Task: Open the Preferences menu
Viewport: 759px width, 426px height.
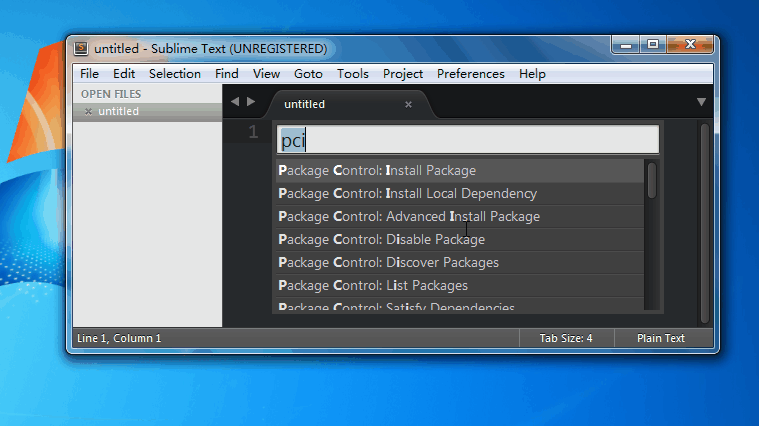Action: point(471,74)
